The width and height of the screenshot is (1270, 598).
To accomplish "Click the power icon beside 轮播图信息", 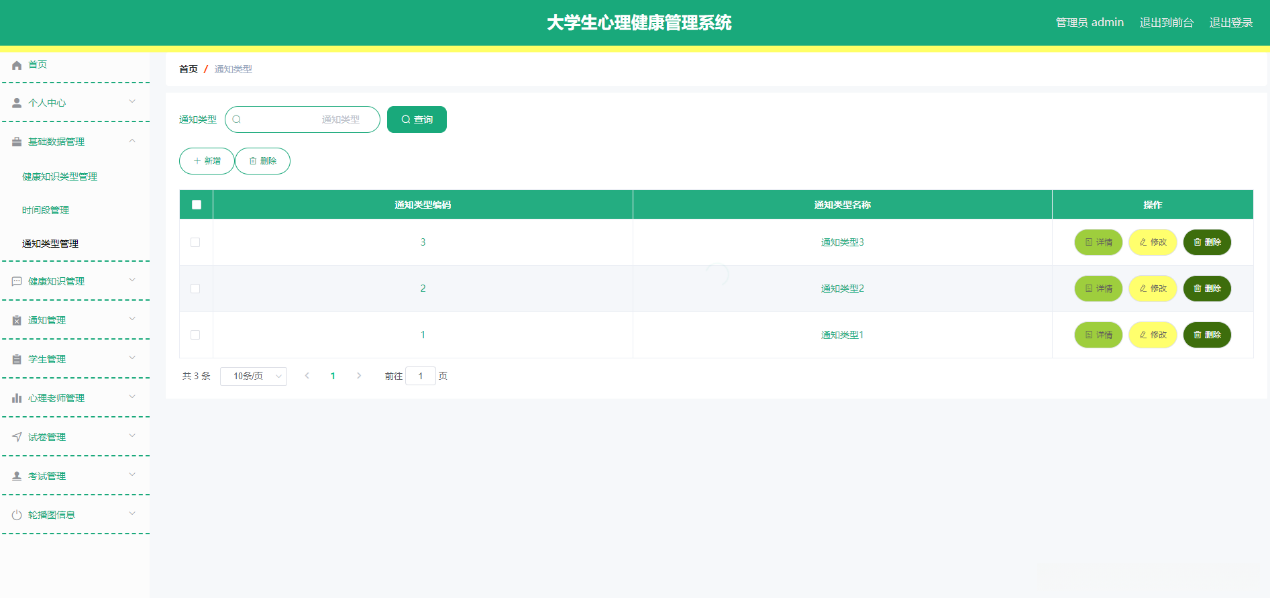I will pos(16,515).
